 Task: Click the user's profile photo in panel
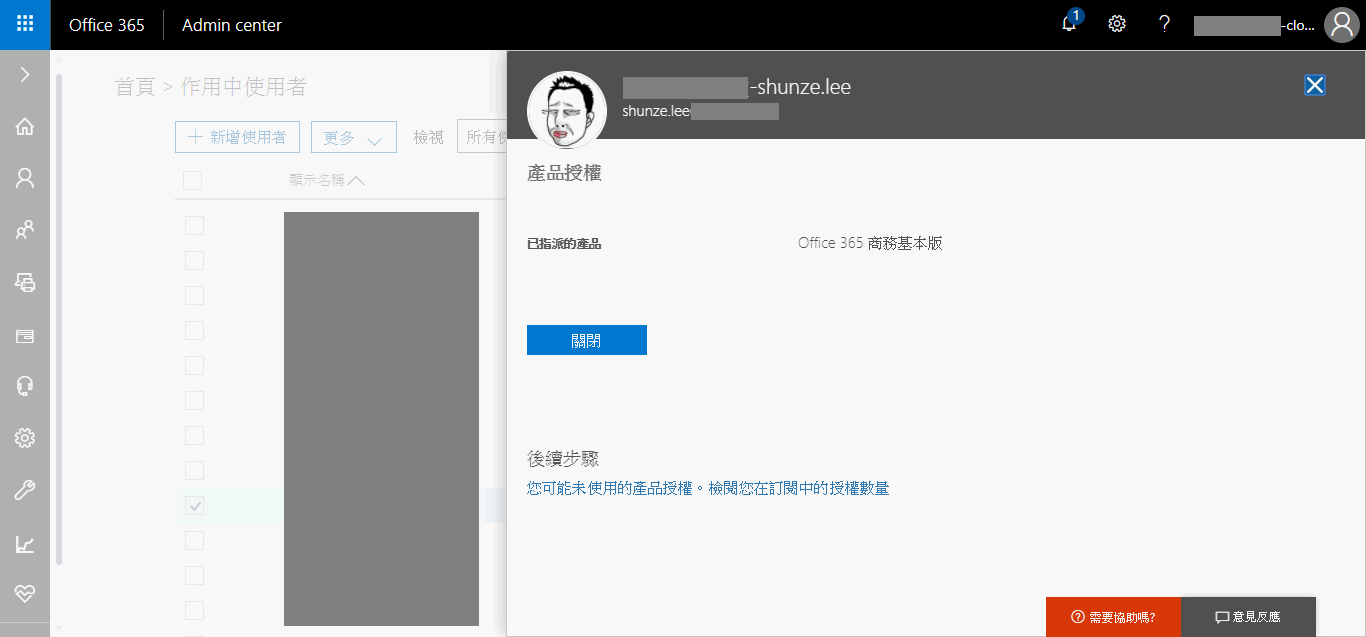[x=567, y=111]
